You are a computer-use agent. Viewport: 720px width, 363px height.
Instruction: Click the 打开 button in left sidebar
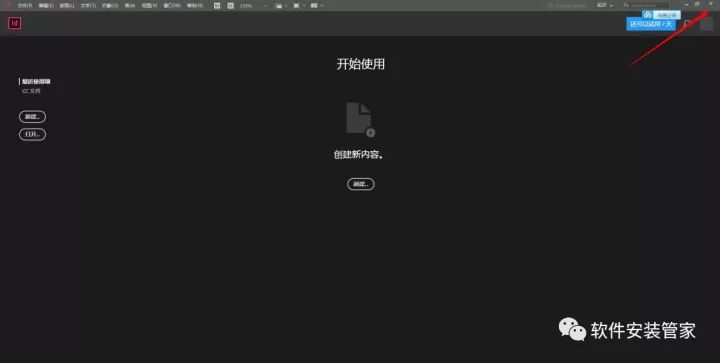coord(32,134)
